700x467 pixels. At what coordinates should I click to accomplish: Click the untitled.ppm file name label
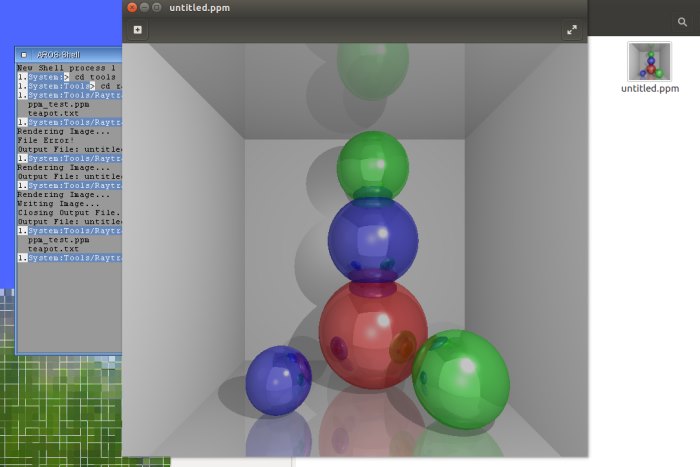(x=650, y=88)
